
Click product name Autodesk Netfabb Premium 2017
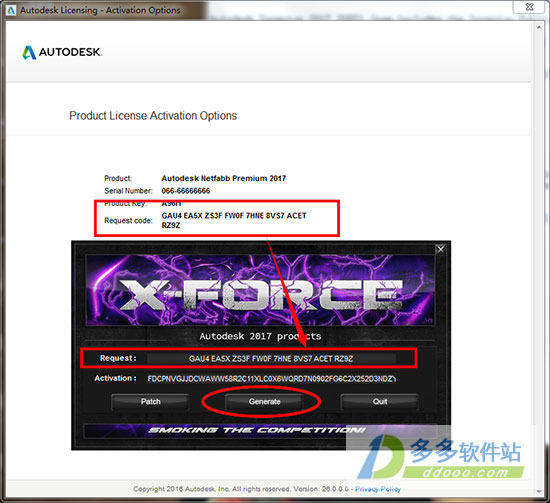click(223, 178)
